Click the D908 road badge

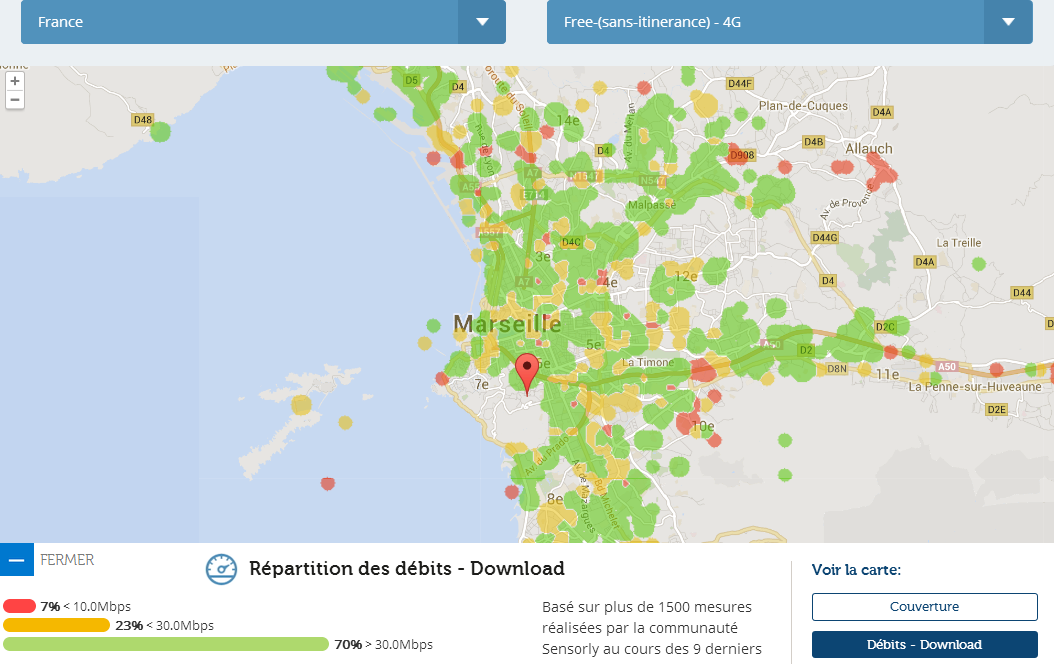coord(742,155)
